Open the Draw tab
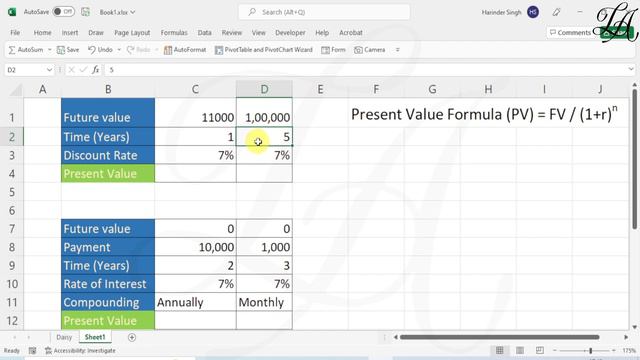Screen dimensions: 640x360 pos(96,33)
